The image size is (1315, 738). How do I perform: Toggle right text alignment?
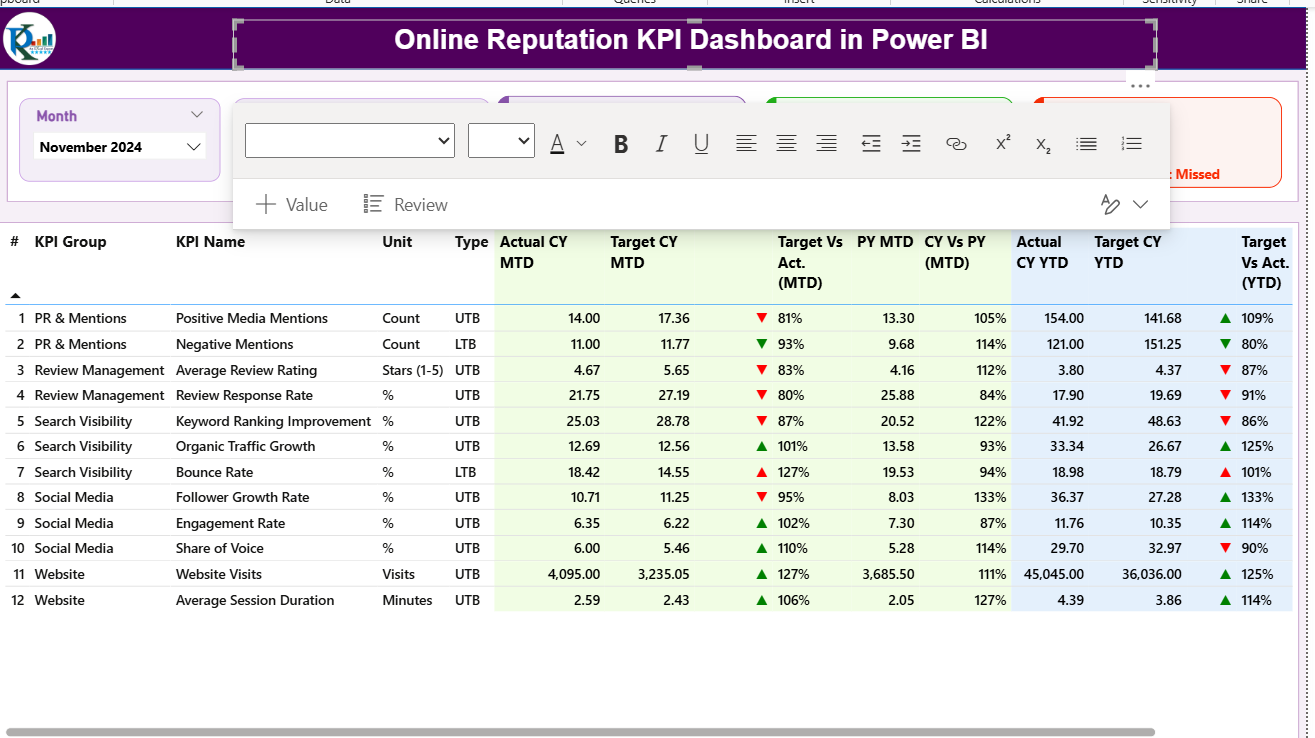point(826,143)
